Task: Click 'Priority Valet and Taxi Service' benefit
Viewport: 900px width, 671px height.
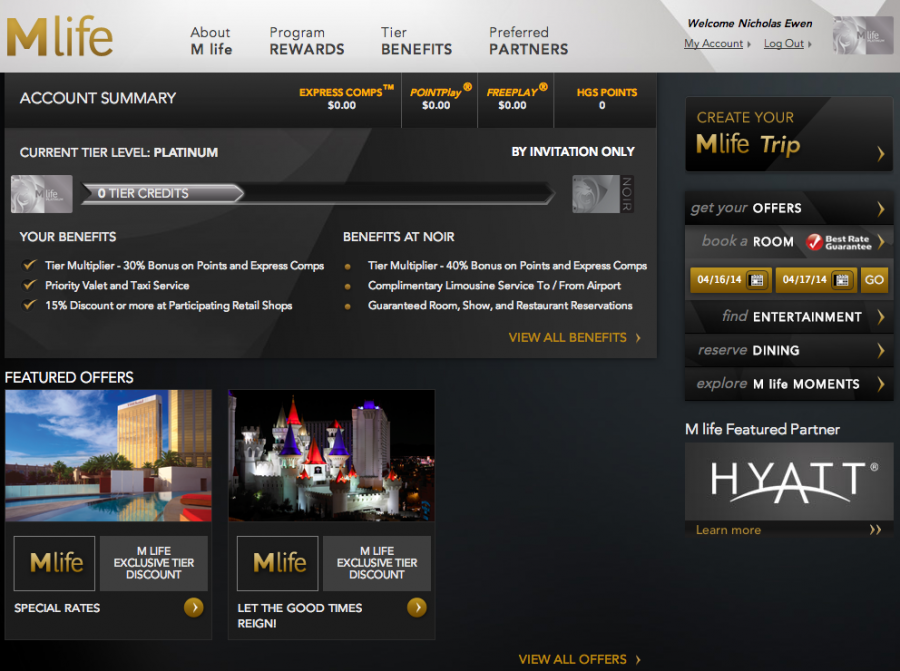Action: click(117, 286)
